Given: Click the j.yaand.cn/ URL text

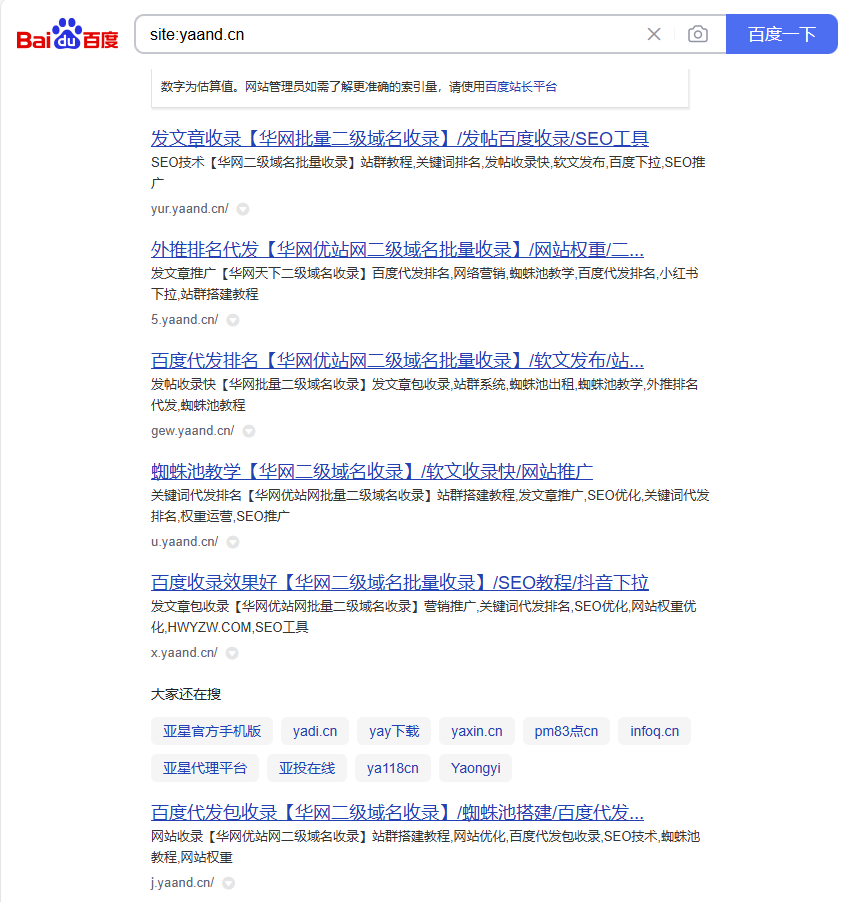Looking at the screenshot, I should coord(182,882).
